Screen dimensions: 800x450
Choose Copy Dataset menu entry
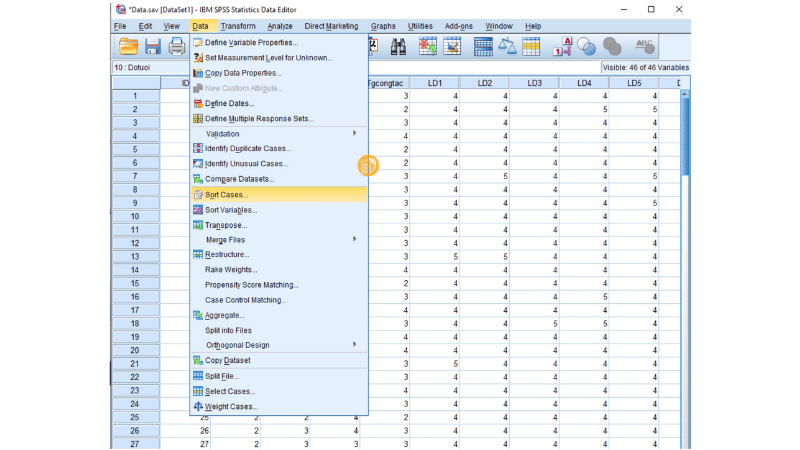pos(279,360)
